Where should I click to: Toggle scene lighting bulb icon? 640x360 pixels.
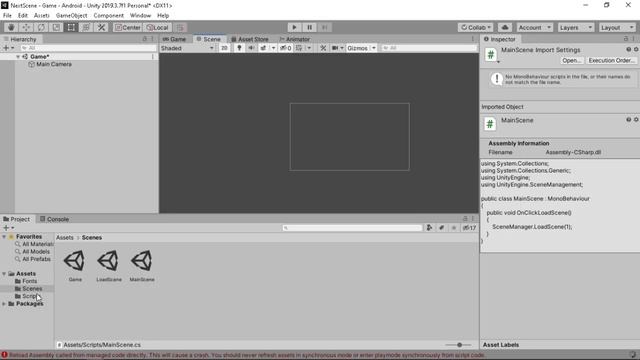point(239,48)
